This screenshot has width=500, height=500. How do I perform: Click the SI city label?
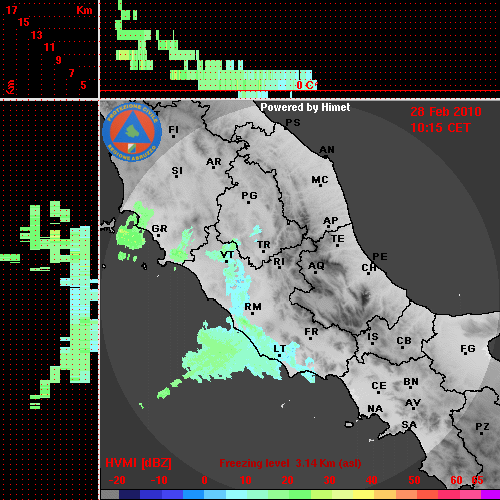177,171
